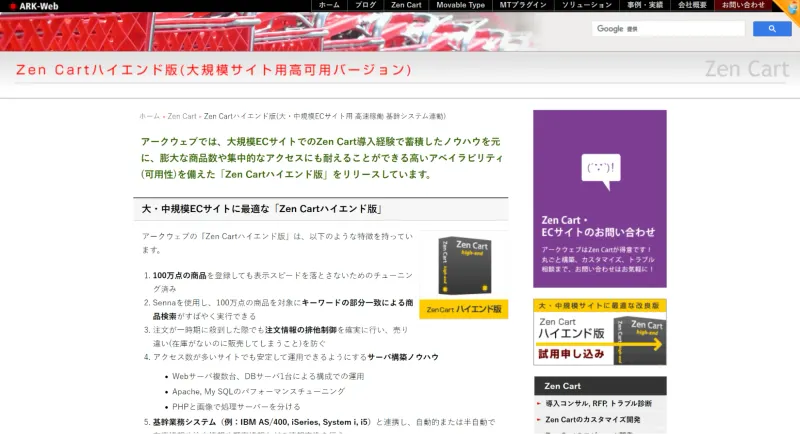Open the 導入コンサル, RFP, トラブル診断 sidebar link
This screenshot has width=800, height=434.
click(598, 403)
